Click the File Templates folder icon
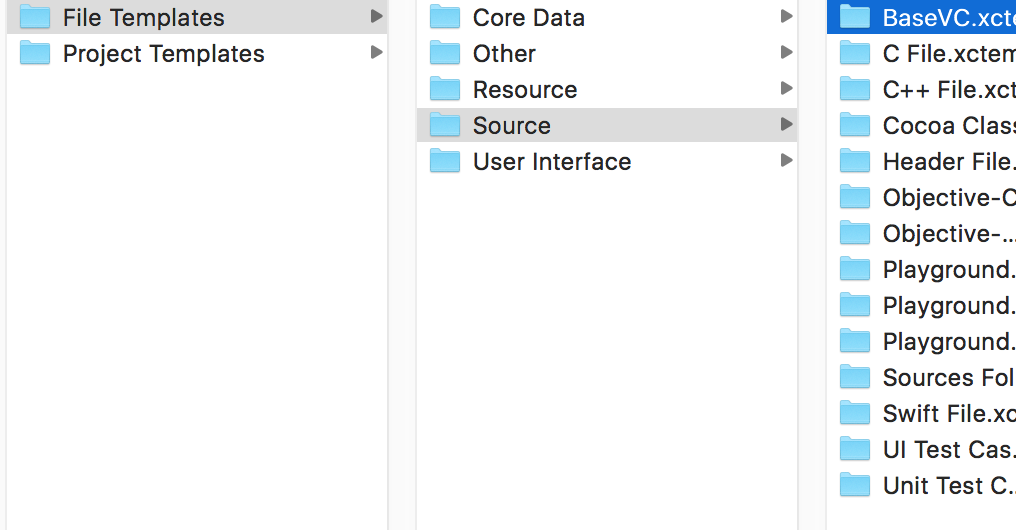 (x=35, y=17)
